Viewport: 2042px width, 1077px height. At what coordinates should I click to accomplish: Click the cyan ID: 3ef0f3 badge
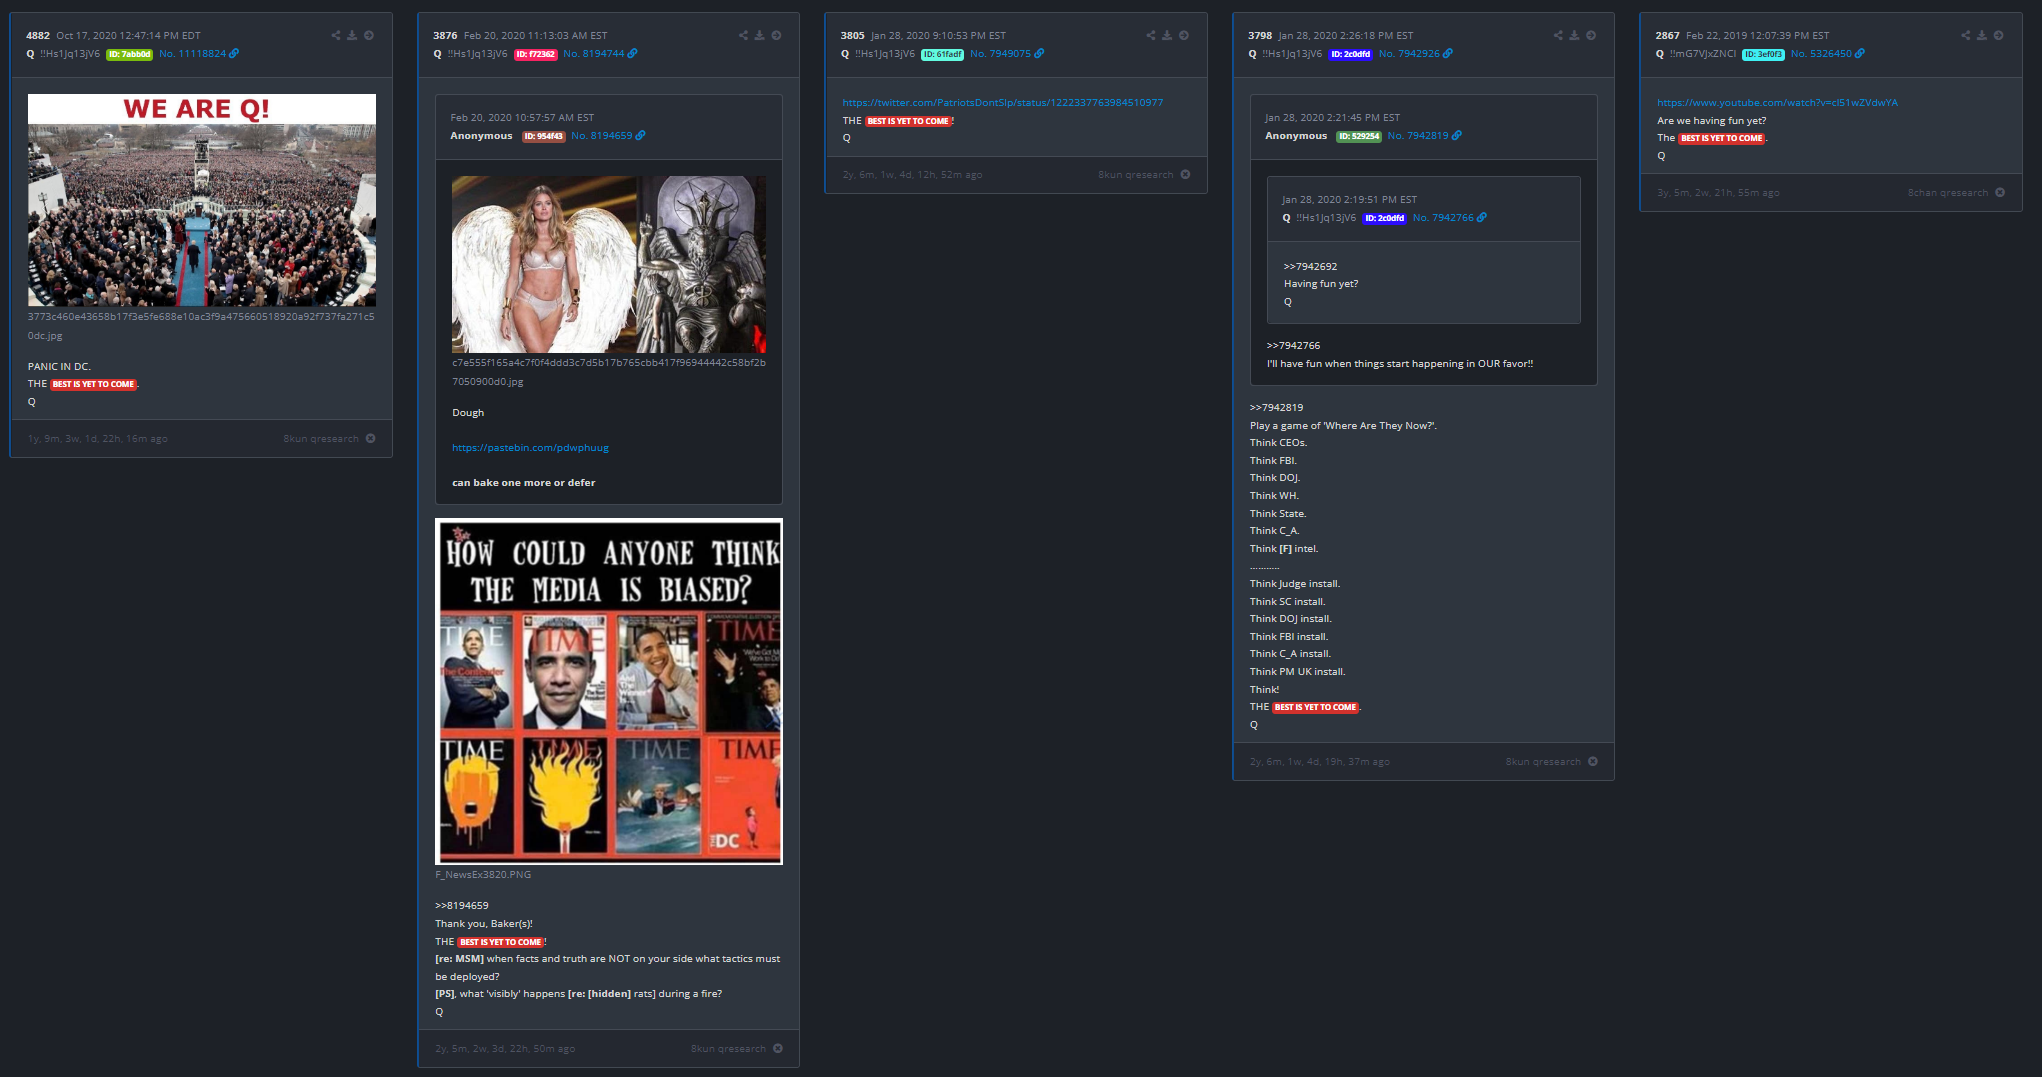coord(1763,55)
